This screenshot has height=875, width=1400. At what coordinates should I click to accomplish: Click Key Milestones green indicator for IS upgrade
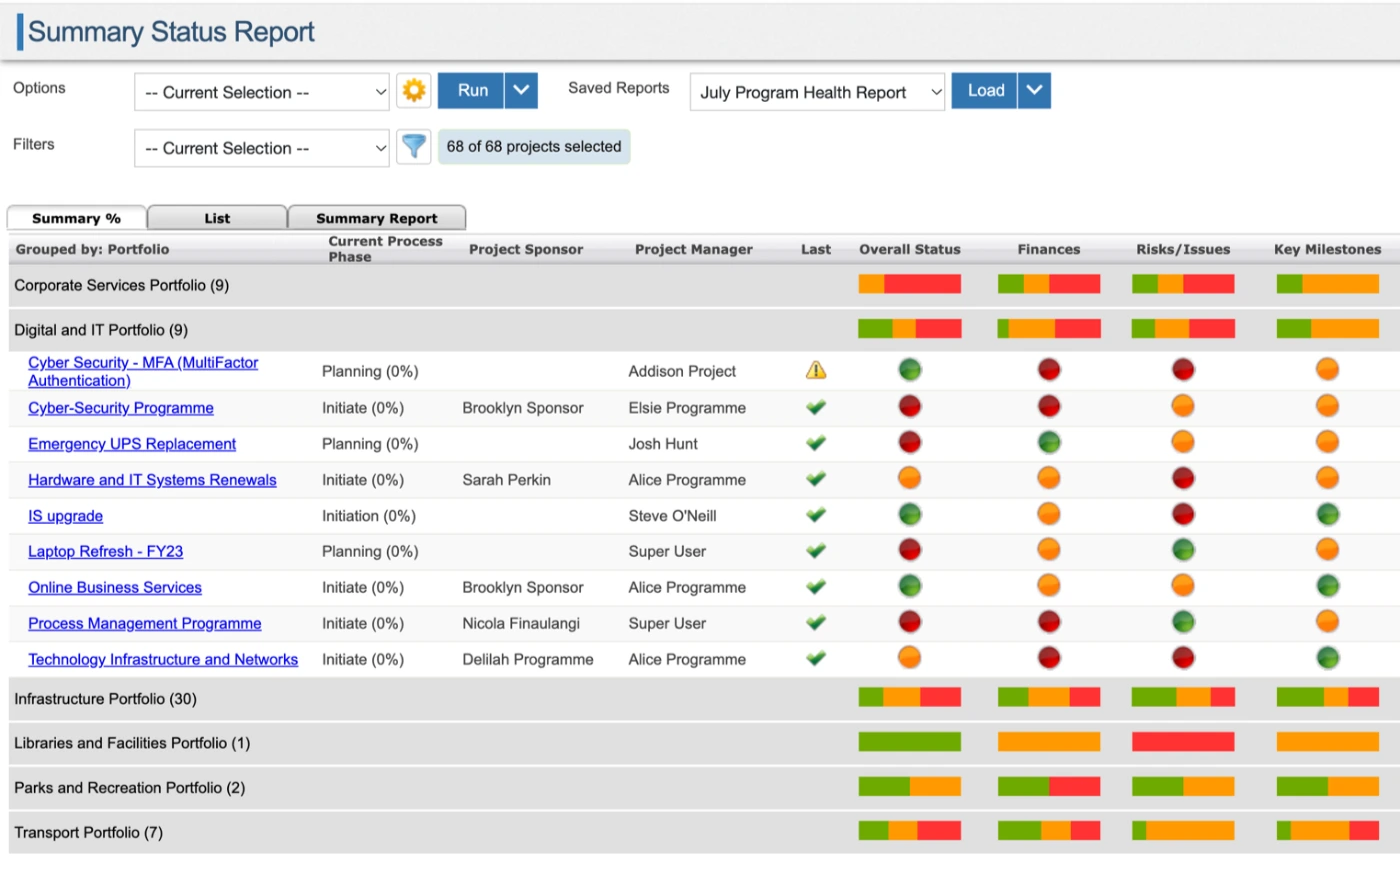1327,514
